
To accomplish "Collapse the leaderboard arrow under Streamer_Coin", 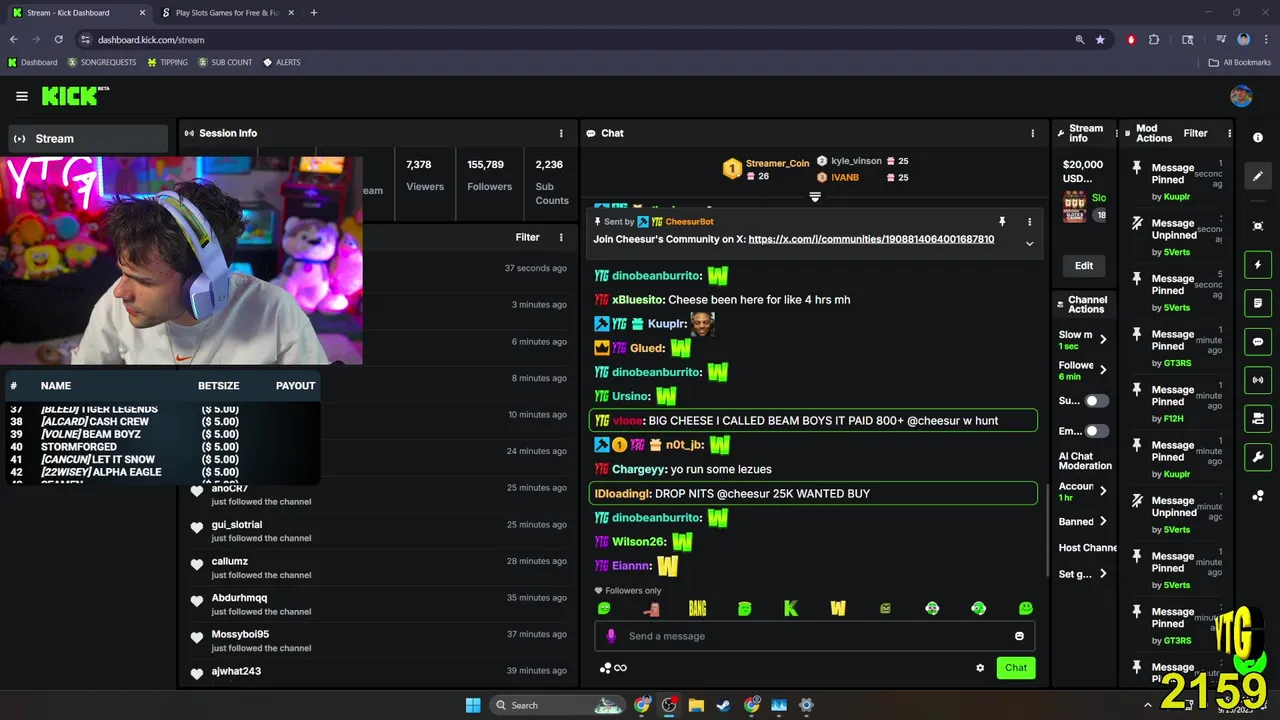I will (815, 197).
